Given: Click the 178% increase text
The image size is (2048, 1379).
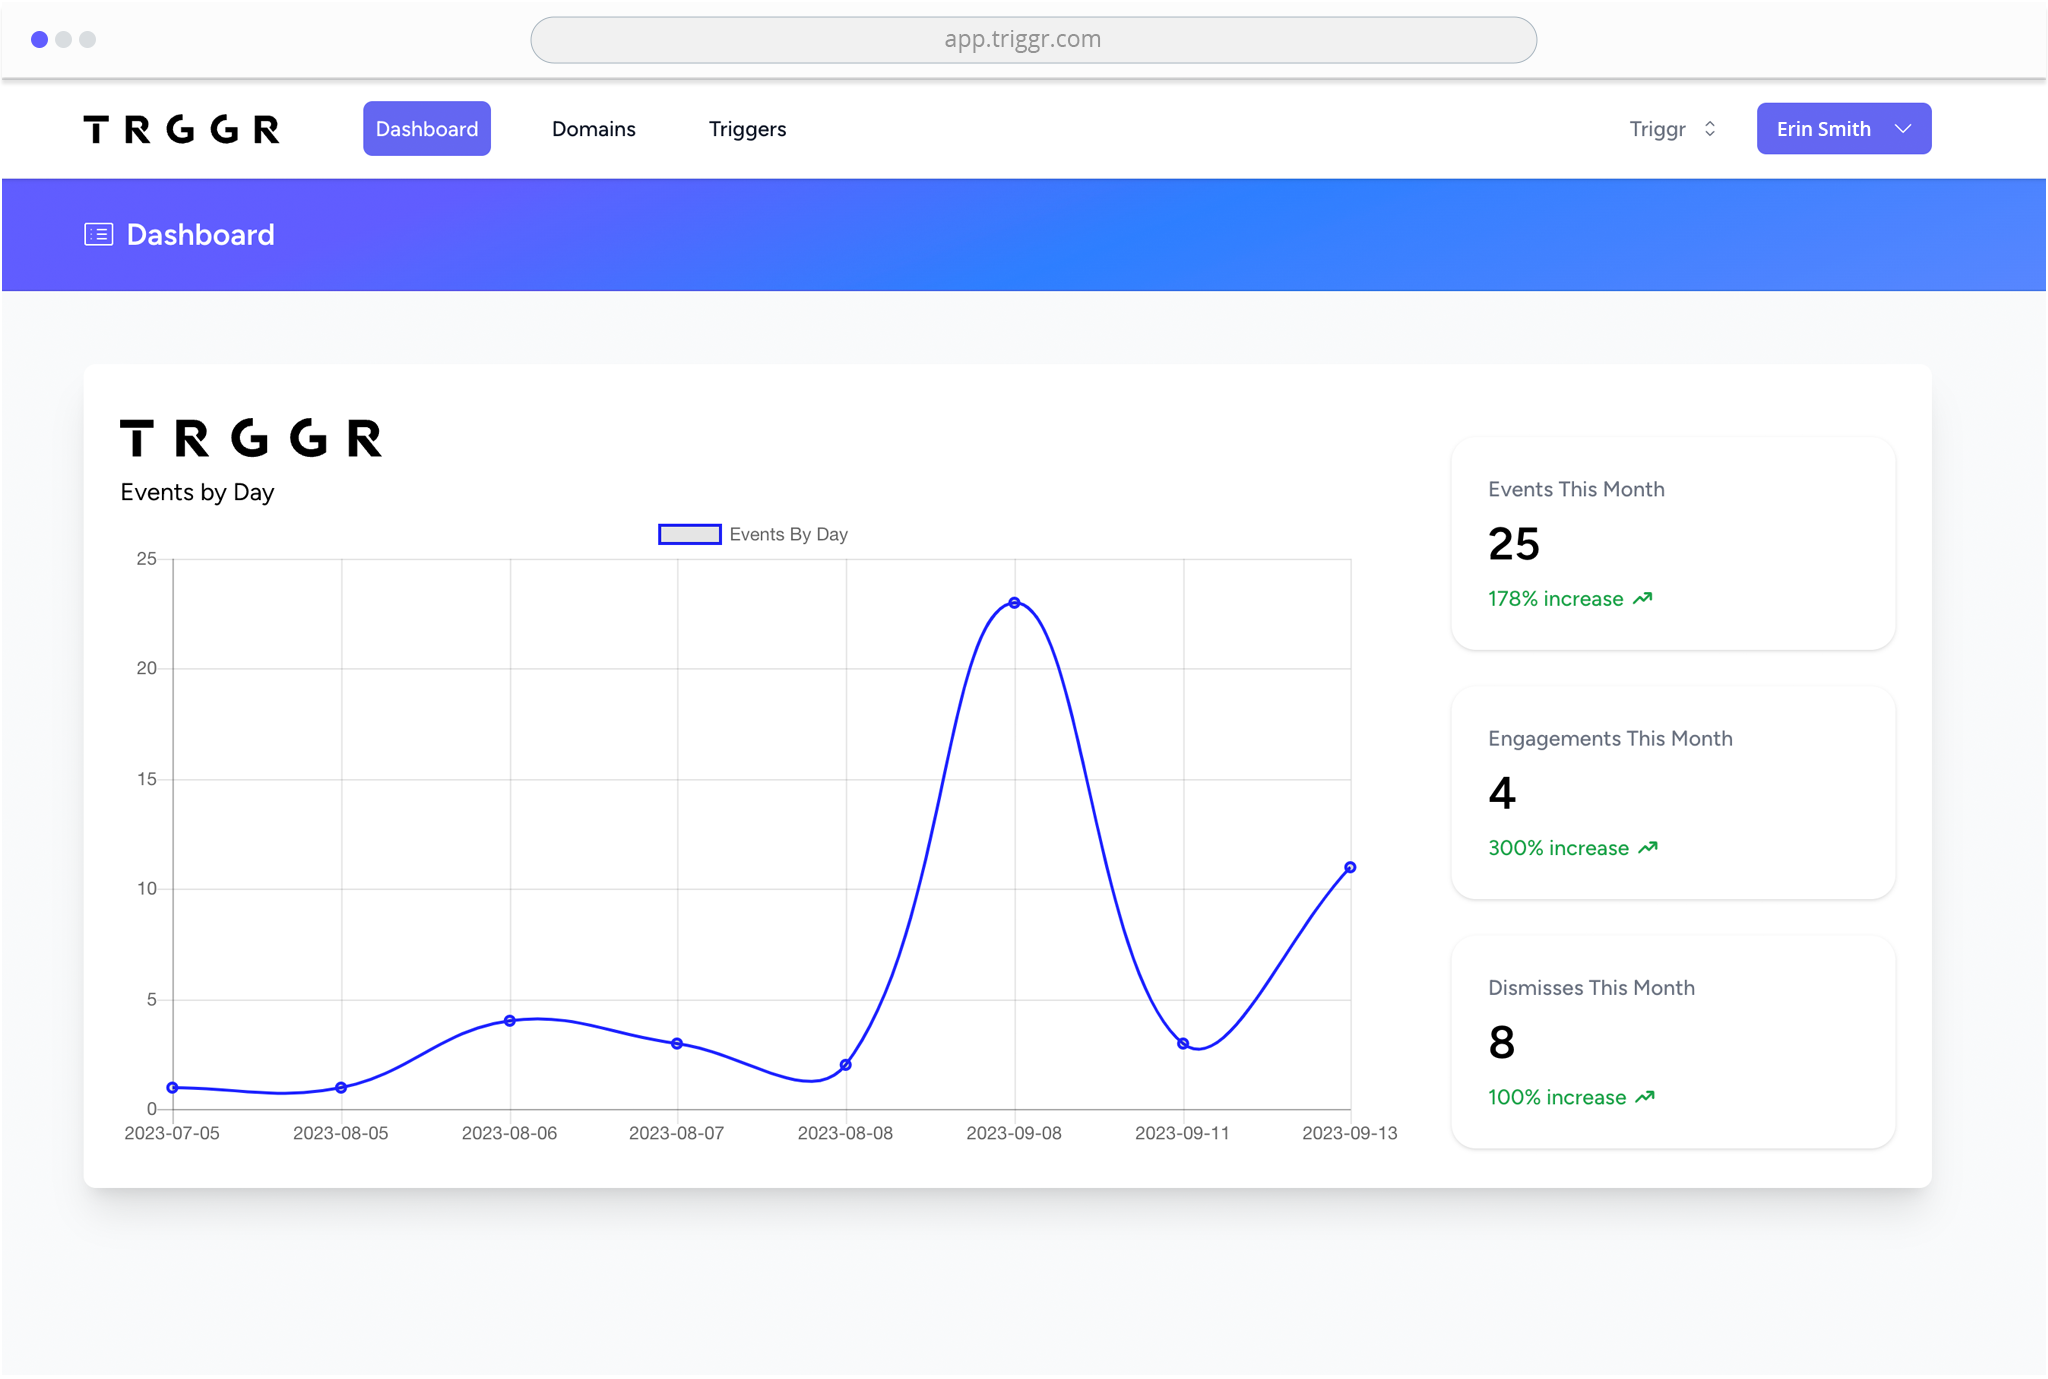Looking at the screenshot, I should 1555,599.
